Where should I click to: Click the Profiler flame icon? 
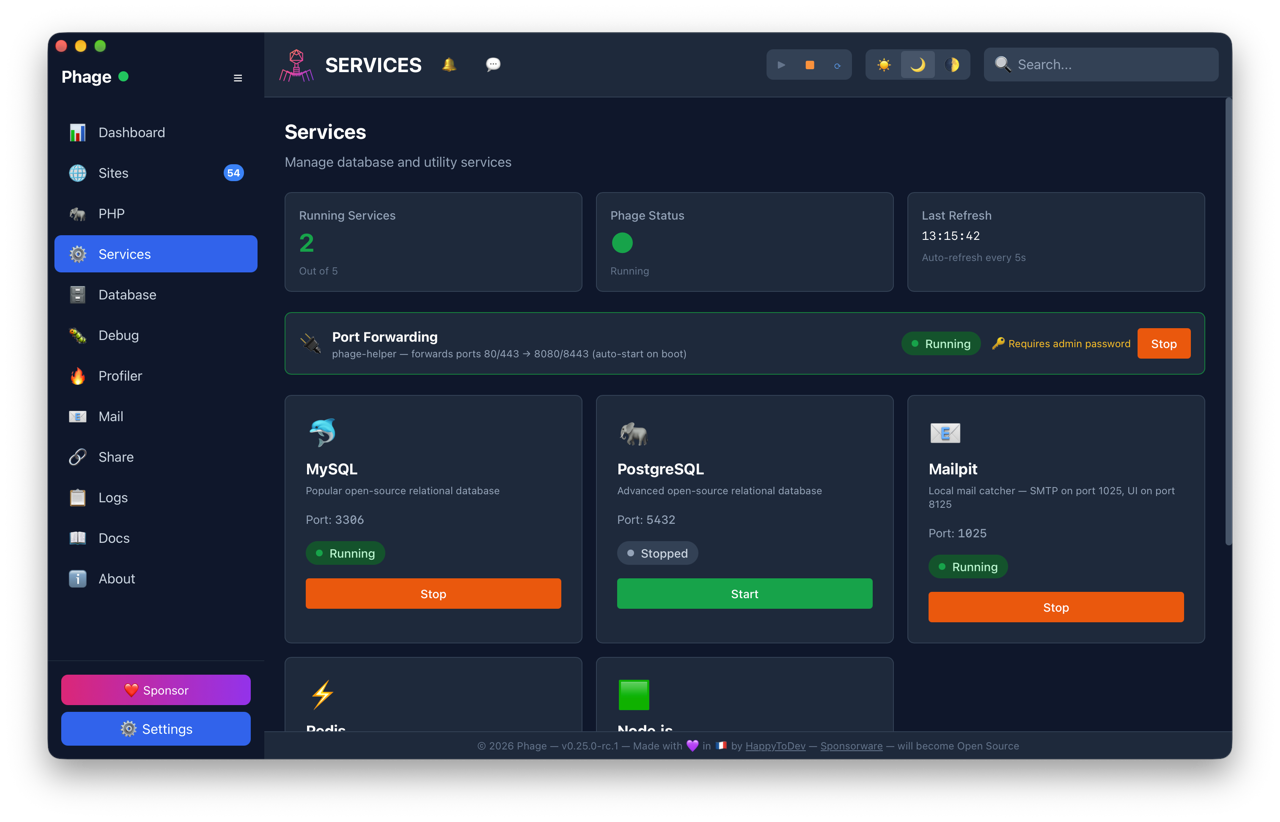coord(78,376)
